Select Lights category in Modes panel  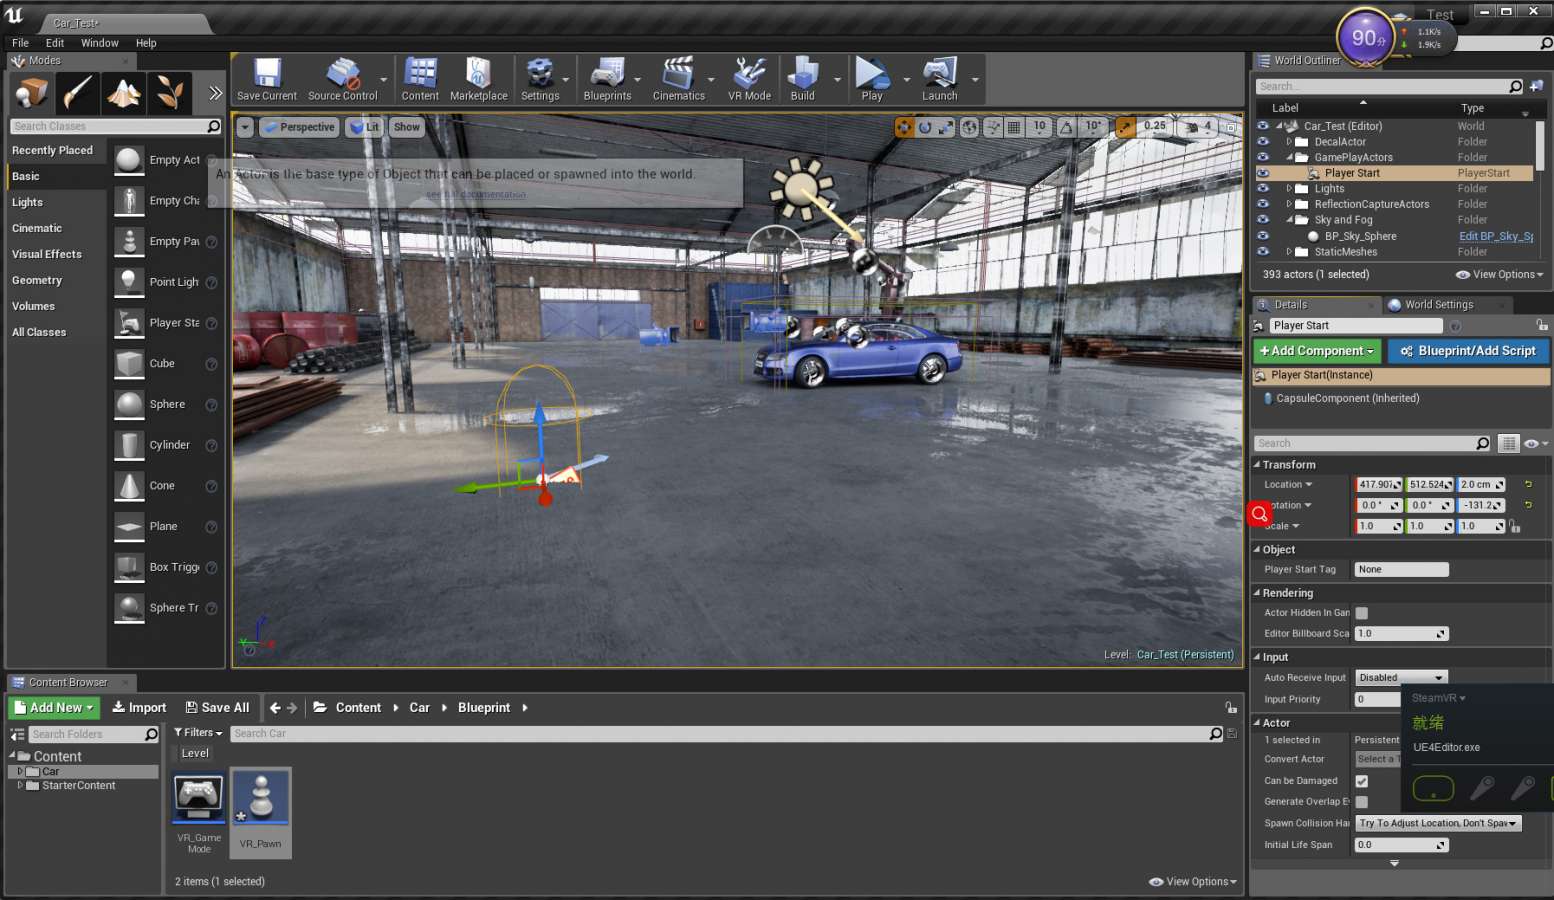[27, 202]
